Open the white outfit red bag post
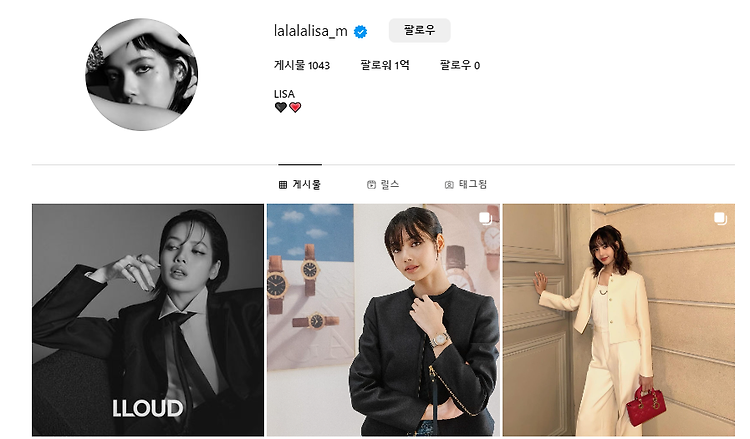The width and height of the screenshot is (750, 439). pyautogui.click(x=618, y=320)
